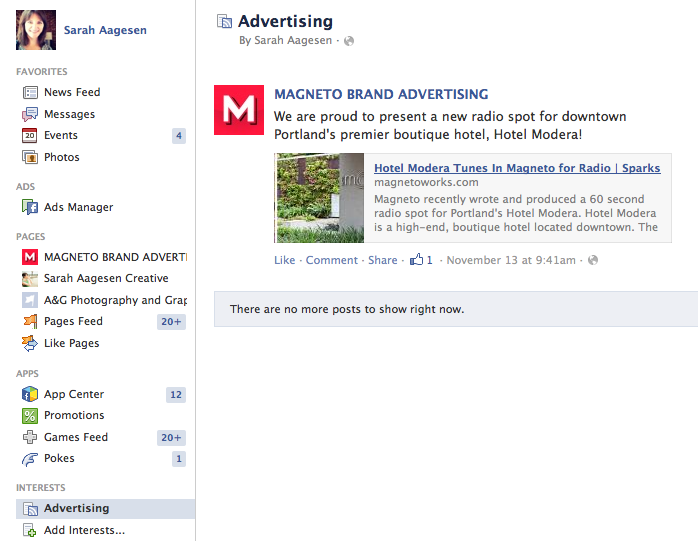
Task: Click the Messages speech bubble icon
Action: (30, 114)
